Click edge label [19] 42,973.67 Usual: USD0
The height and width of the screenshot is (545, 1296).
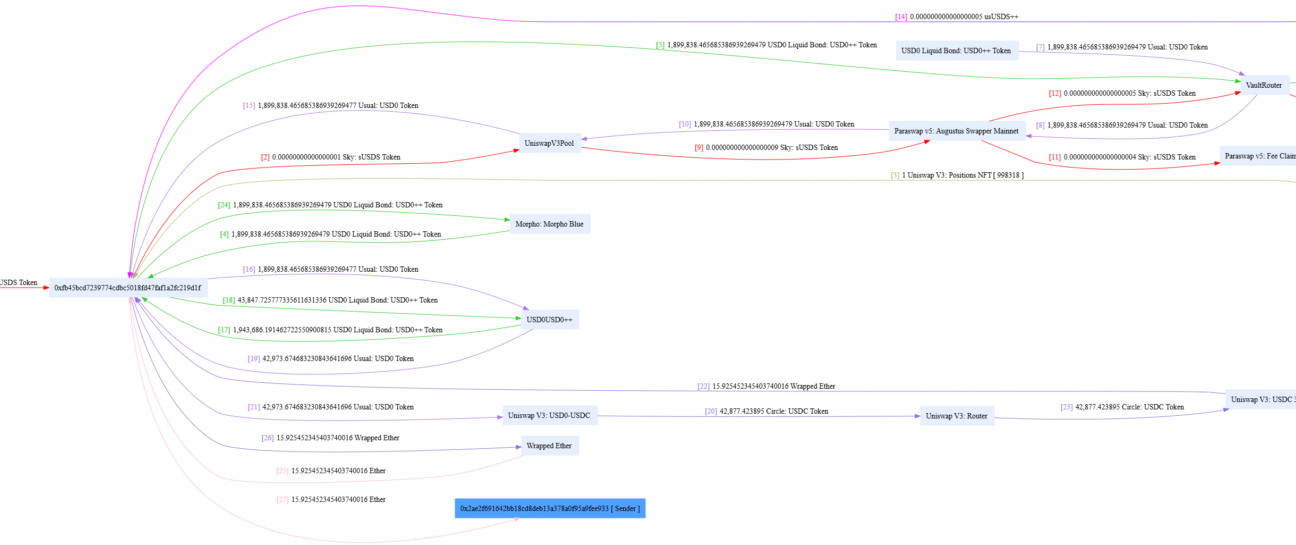tap(330, 358)
